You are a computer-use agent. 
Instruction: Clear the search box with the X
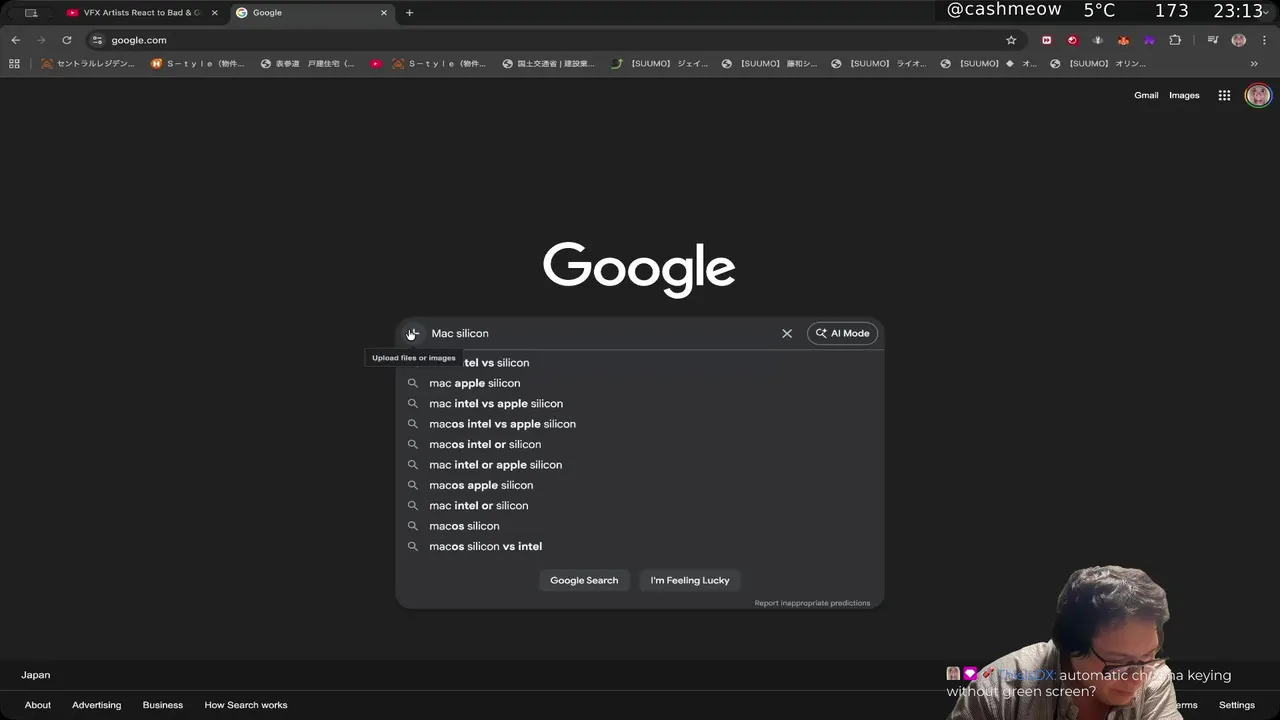pos(787,333)
